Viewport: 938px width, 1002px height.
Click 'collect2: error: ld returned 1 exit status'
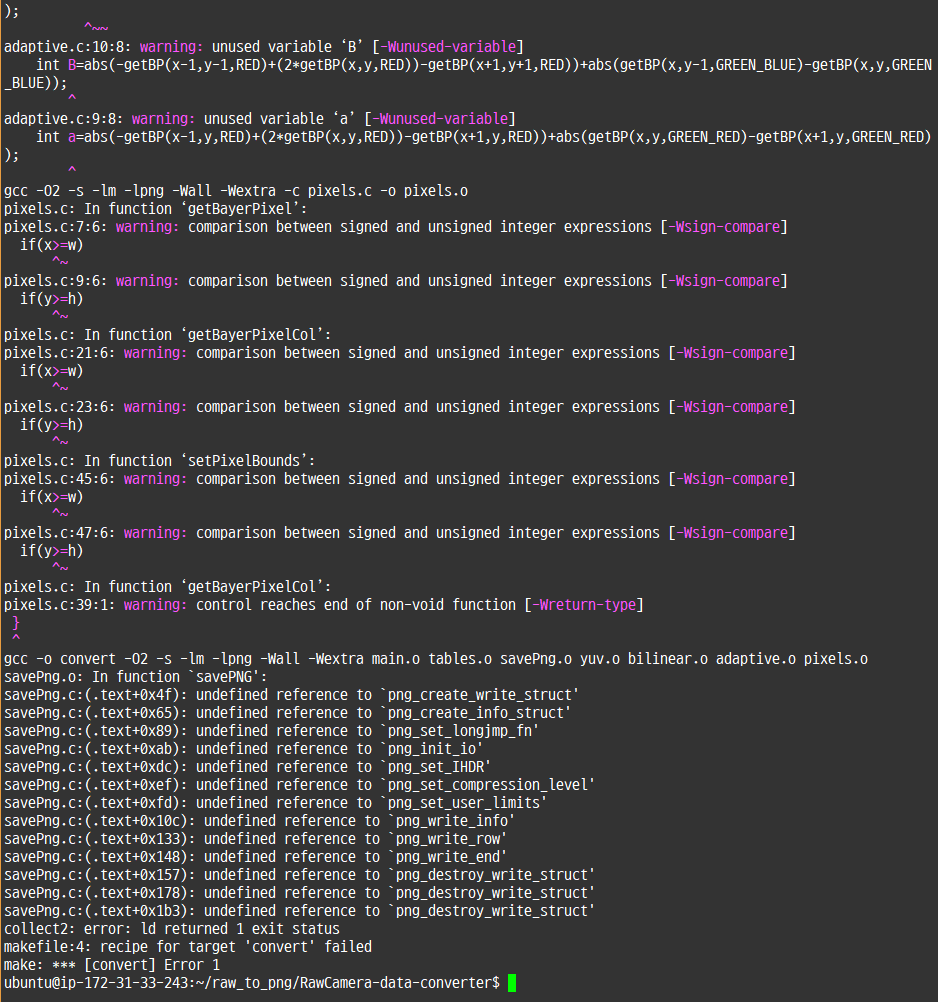(x=172, y=929)
